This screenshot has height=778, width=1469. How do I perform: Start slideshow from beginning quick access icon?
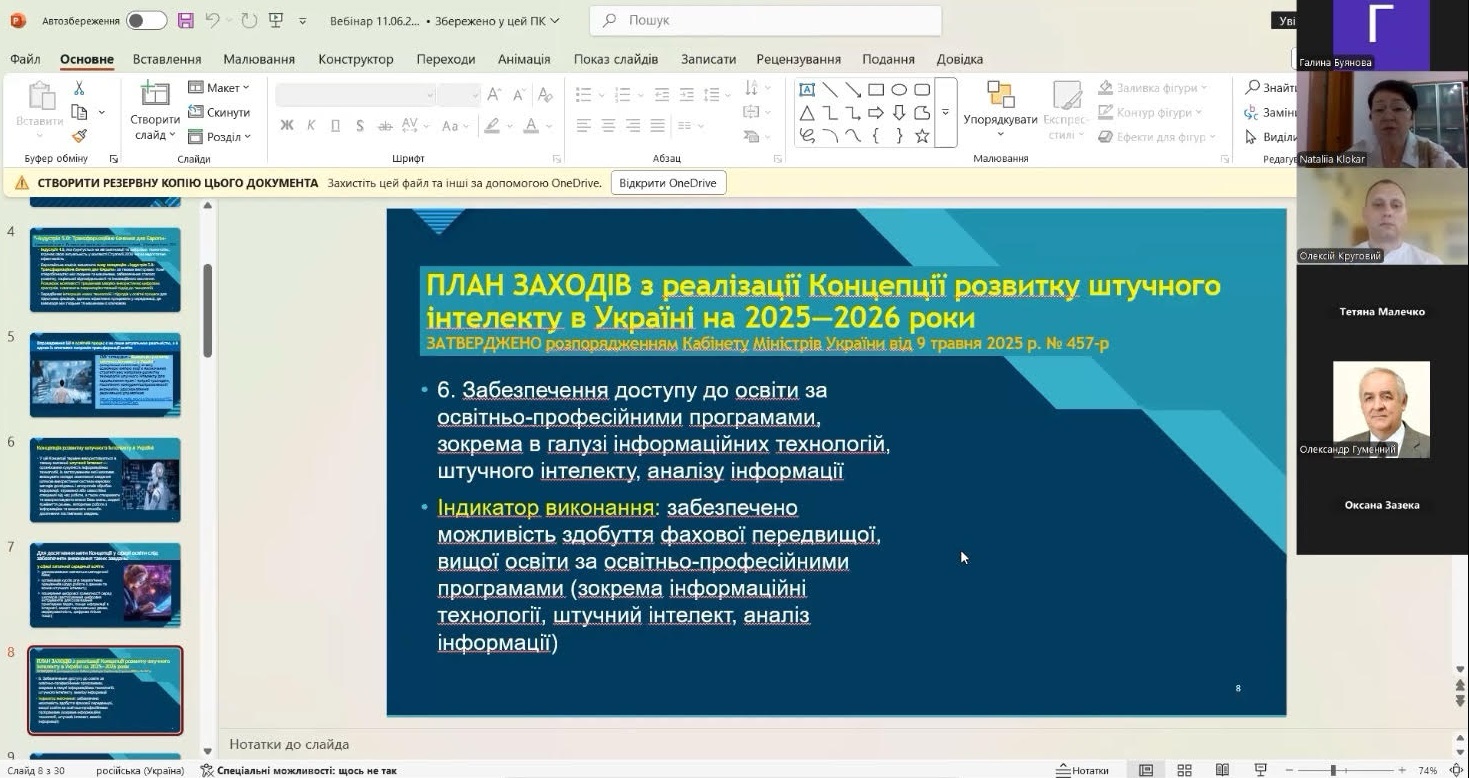pyautogui.click(x=276, y=20)
